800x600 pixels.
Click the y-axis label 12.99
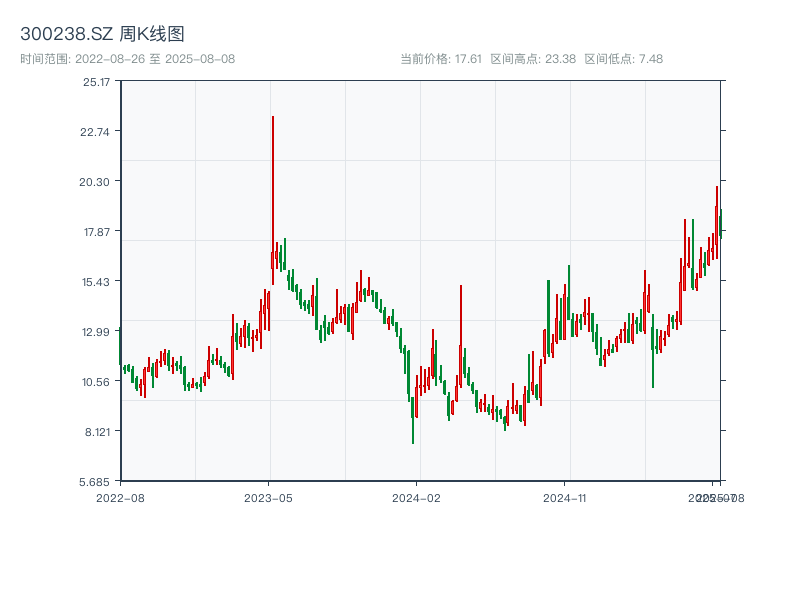96,332
